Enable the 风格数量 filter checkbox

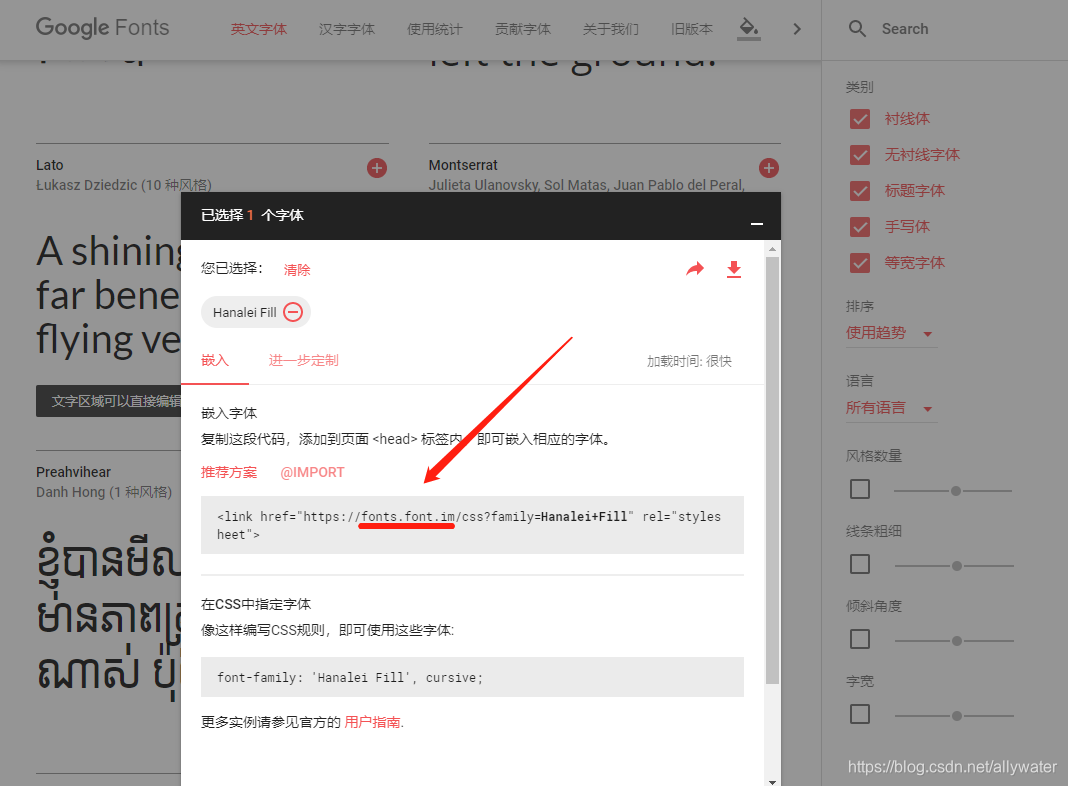[x=860, y=489]
